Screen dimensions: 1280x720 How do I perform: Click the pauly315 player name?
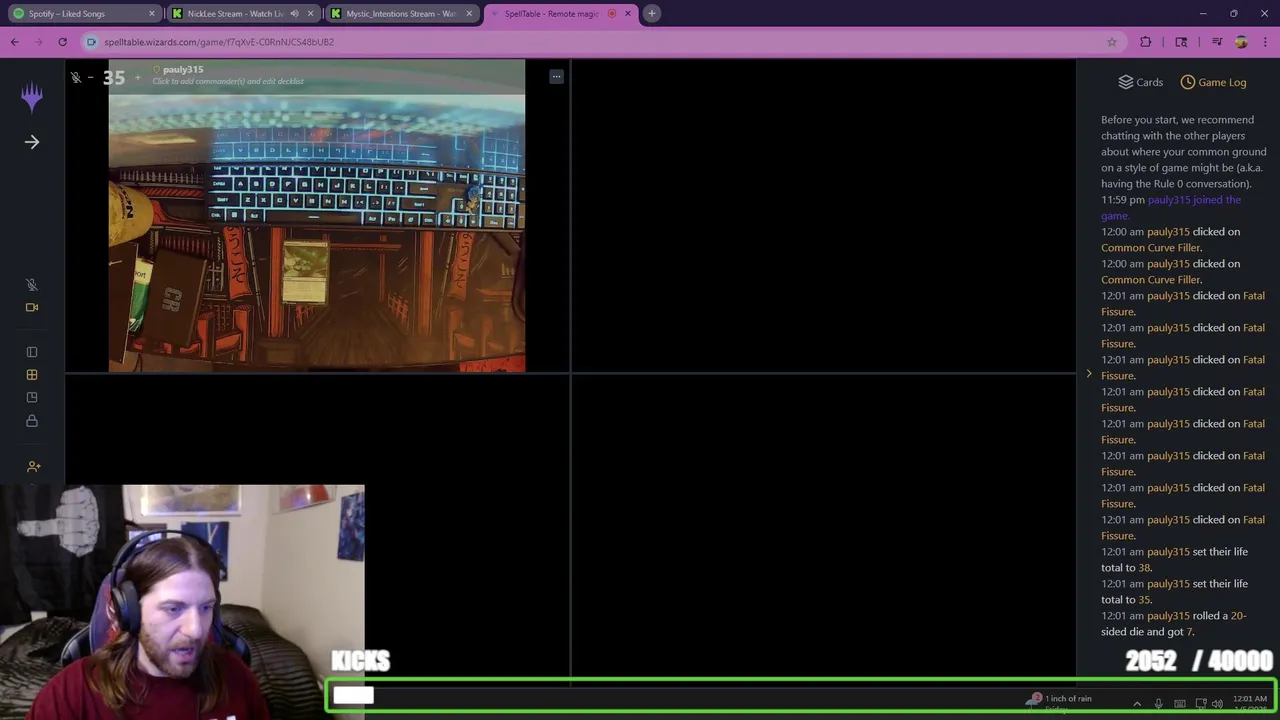(183, 70)
